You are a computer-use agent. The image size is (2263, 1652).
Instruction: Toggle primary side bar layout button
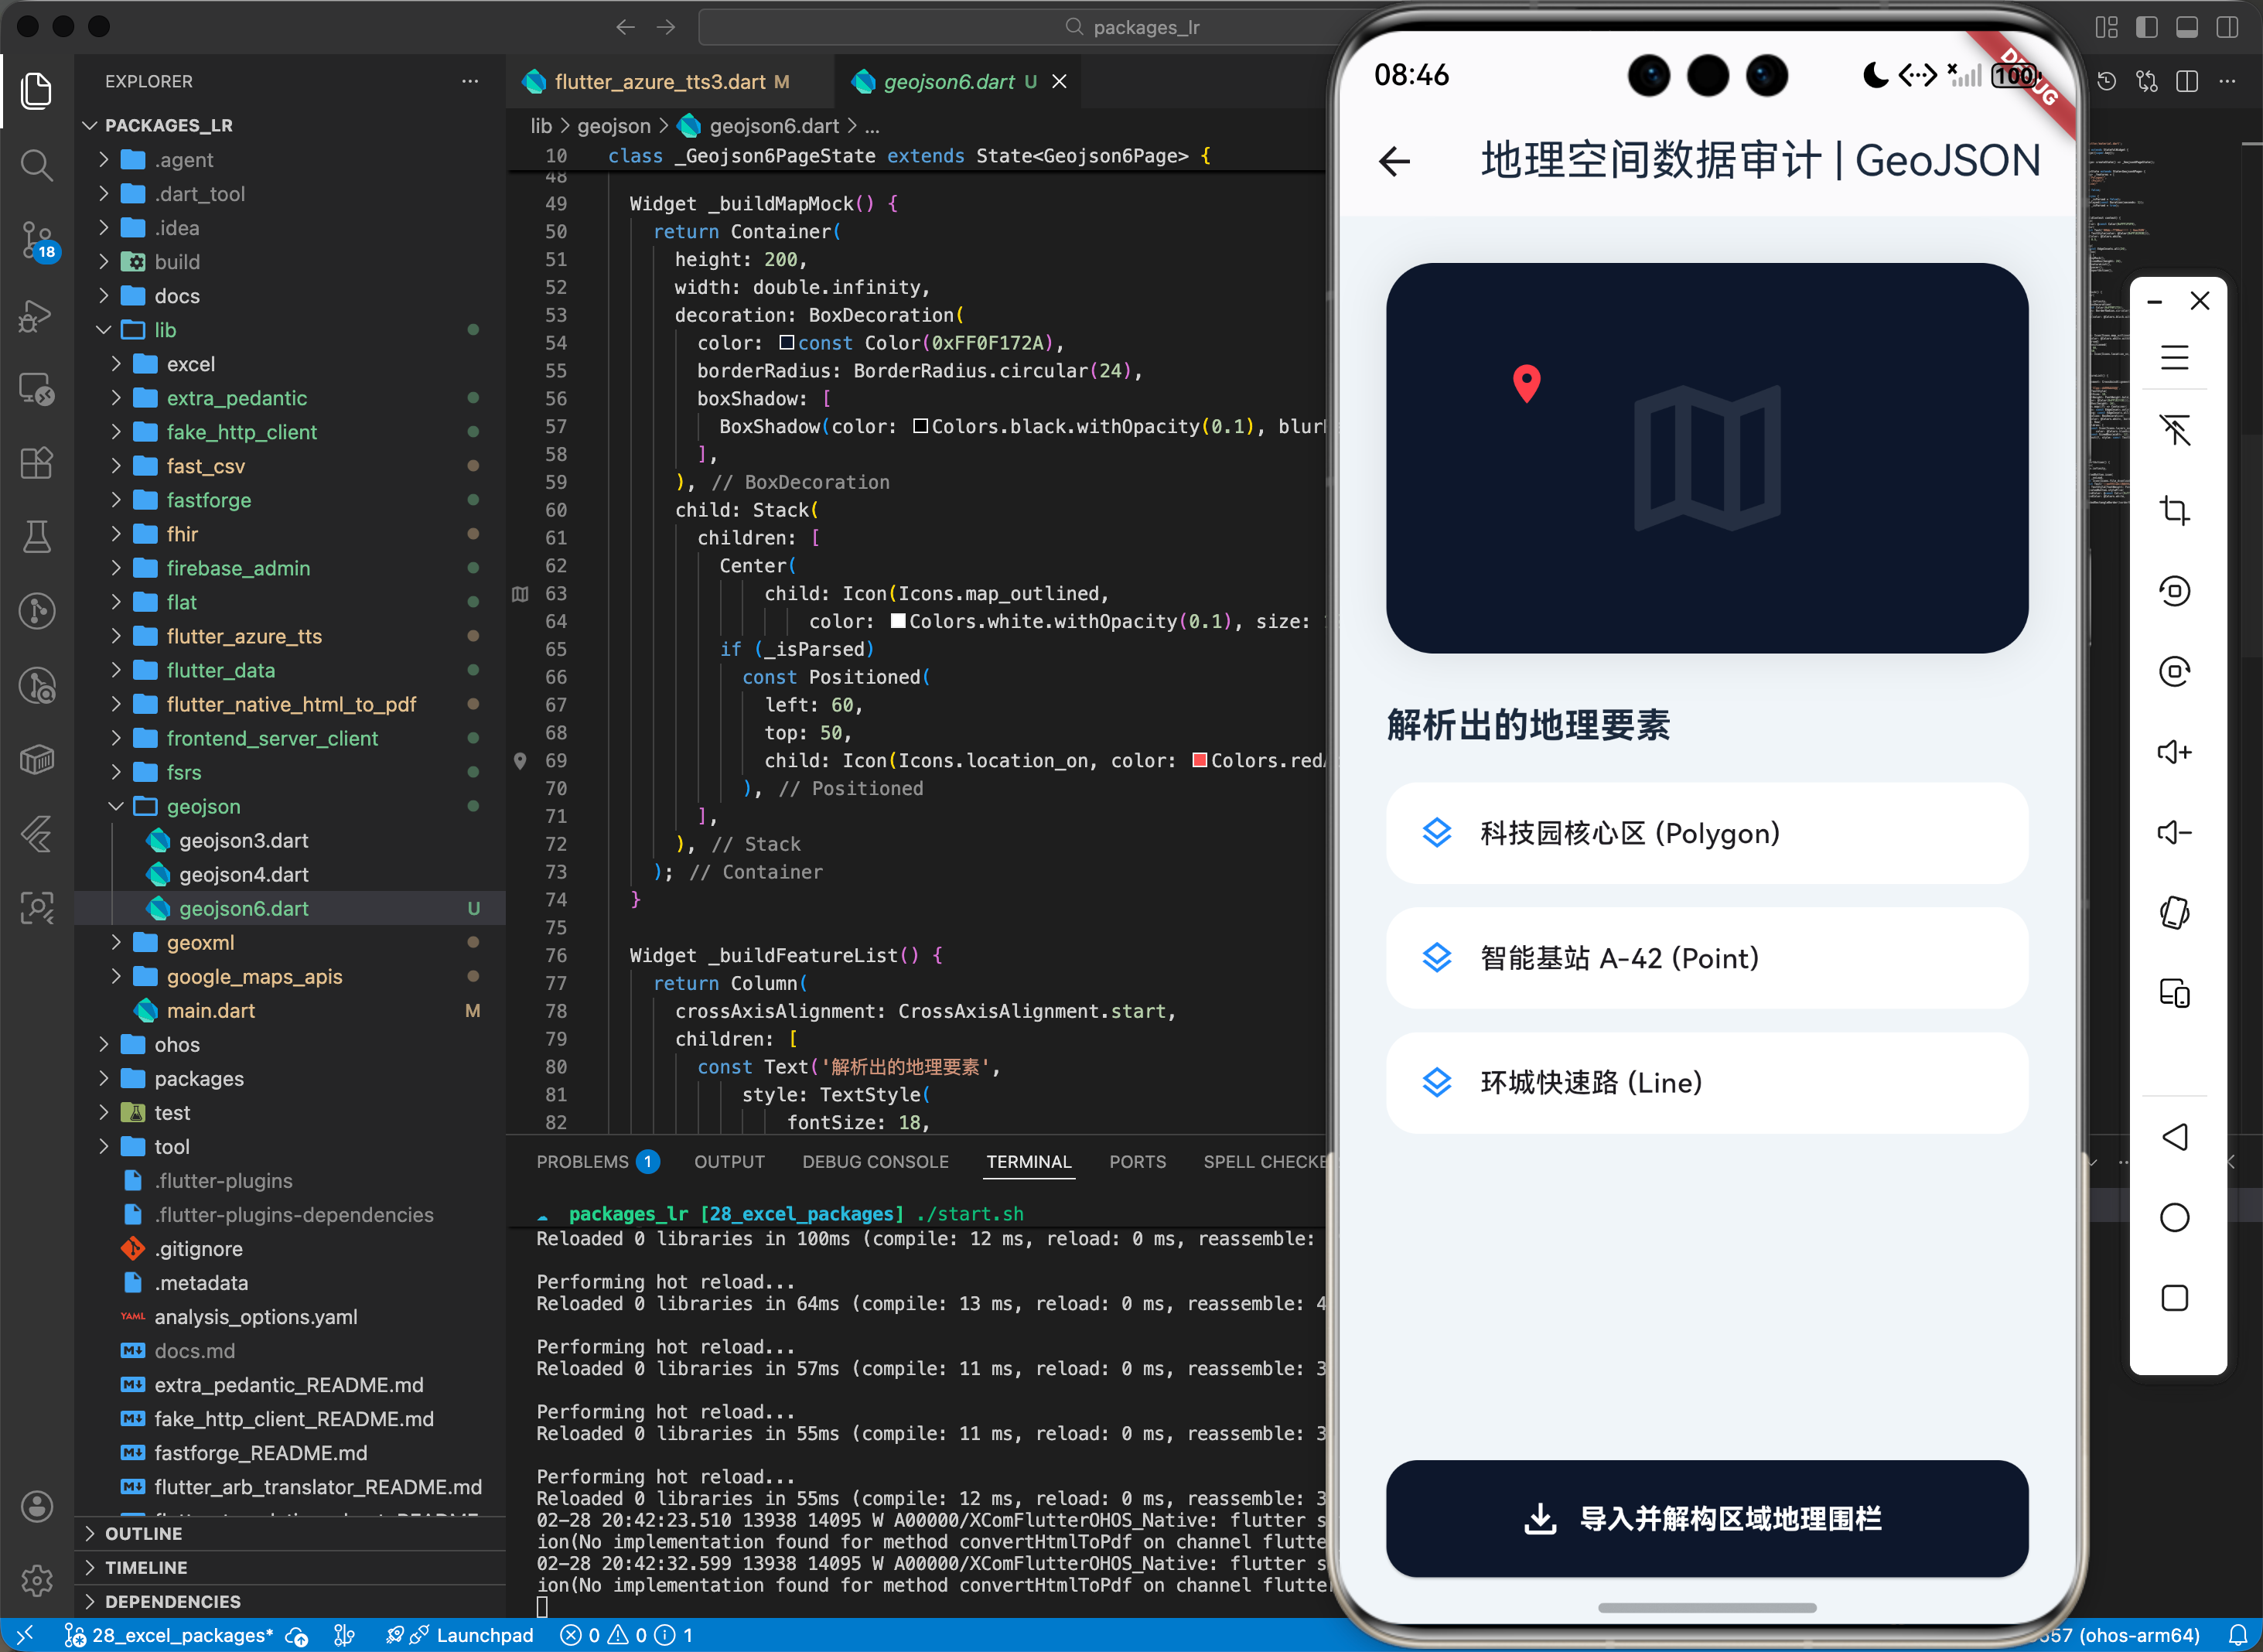click(2147, 27)
